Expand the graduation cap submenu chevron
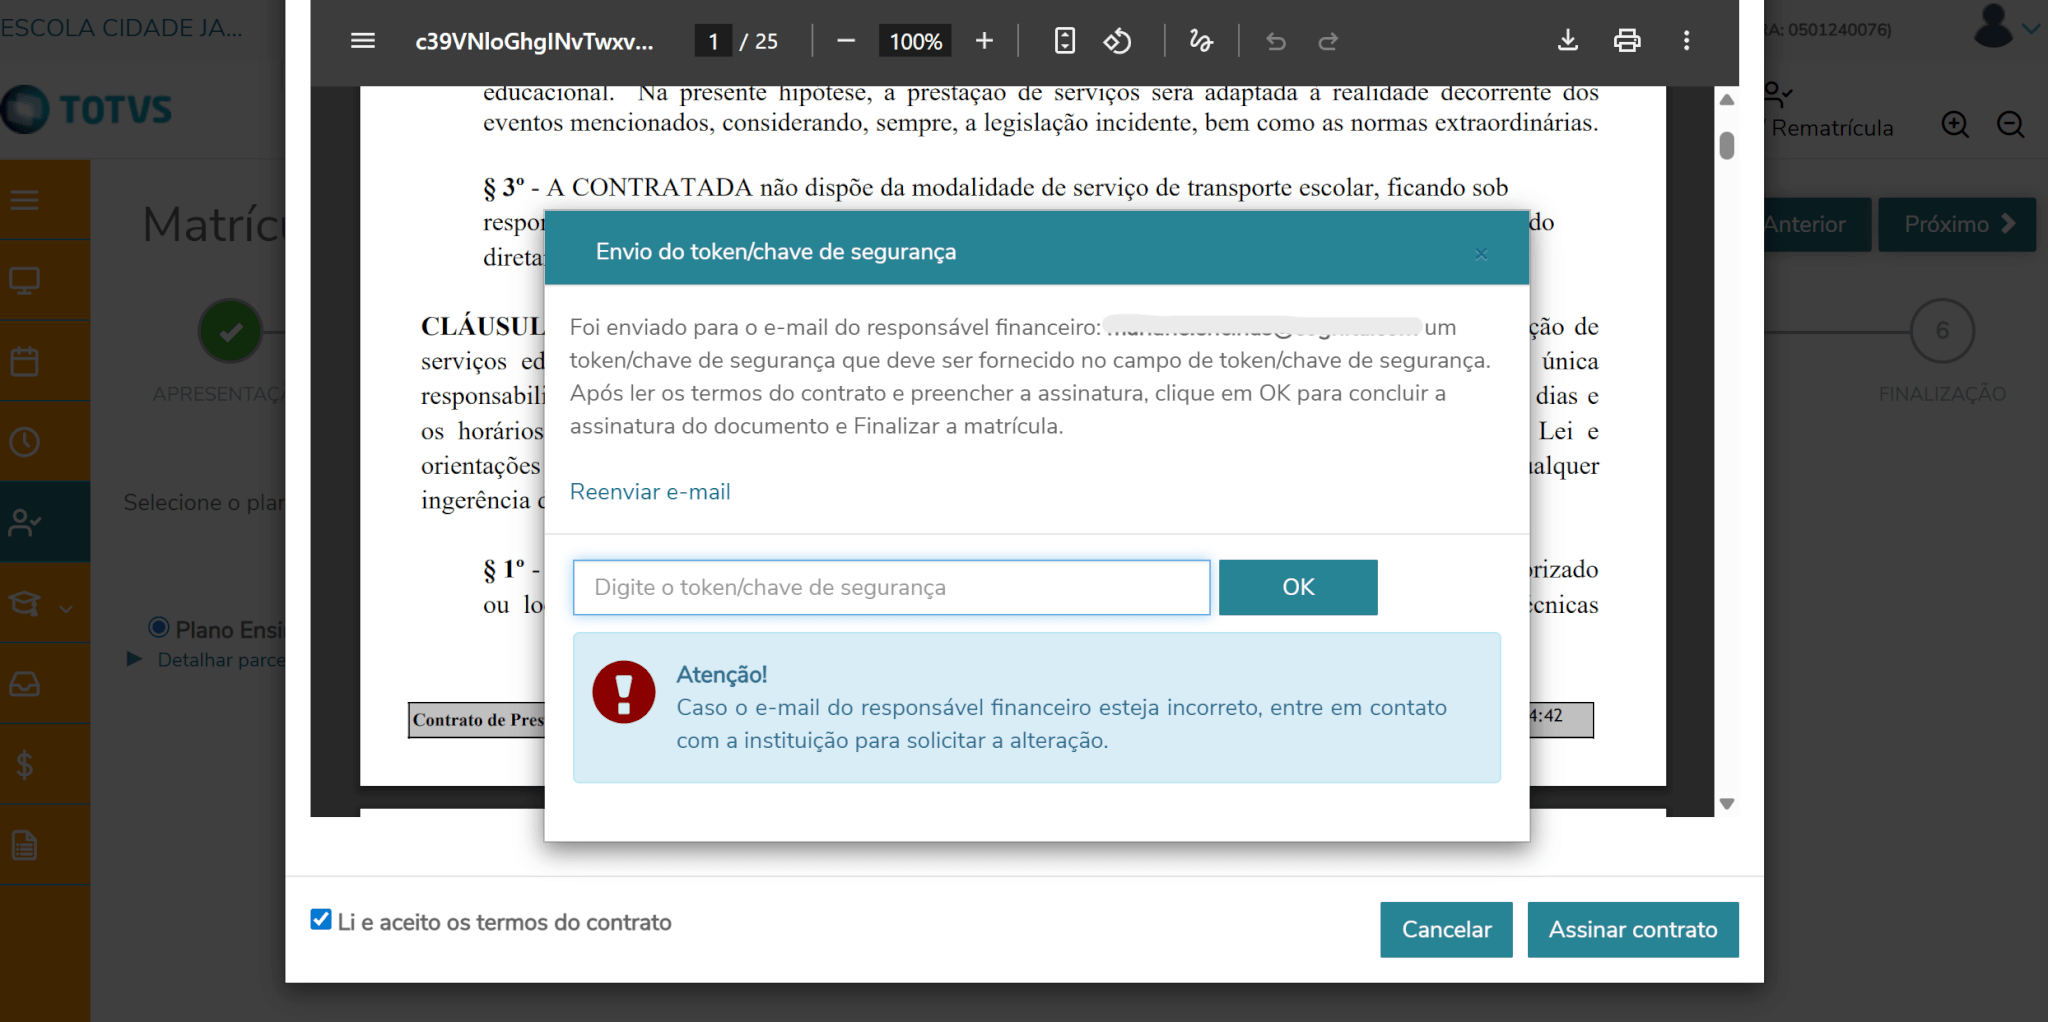Screen dimensions: 2048x1022 66,608
